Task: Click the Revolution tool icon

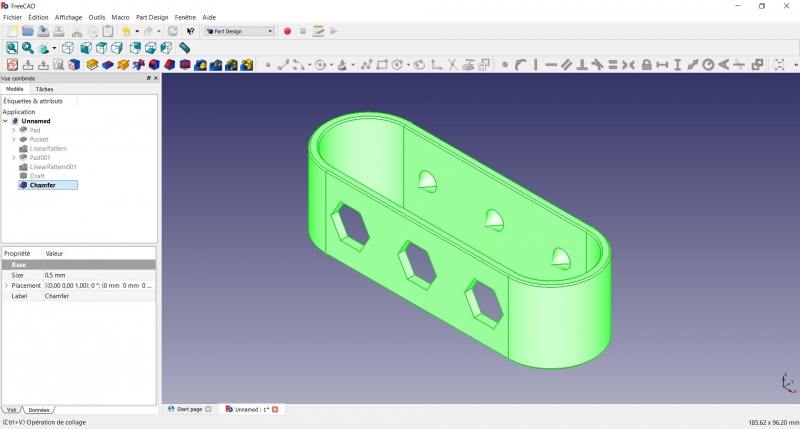Action: 123,65
